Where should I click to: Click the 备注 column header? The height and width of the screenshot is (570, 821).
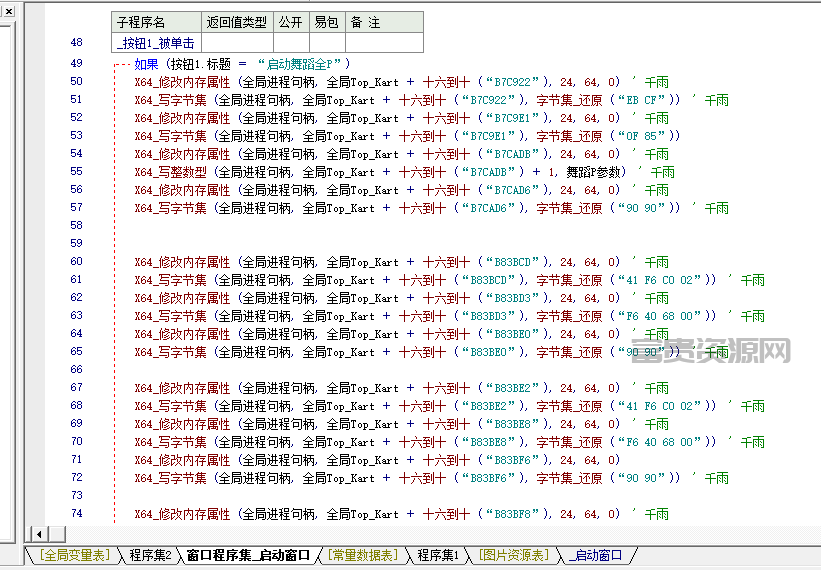384,23
